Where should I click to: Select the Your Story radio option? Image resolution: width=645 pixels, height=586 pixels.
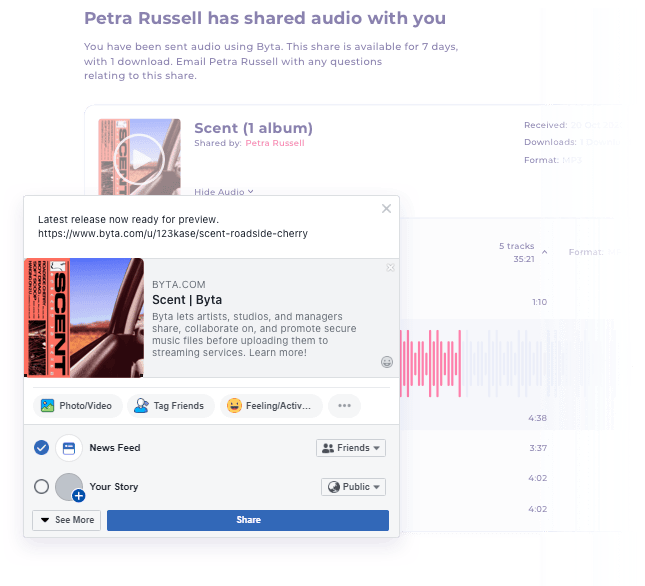[42, 486]
